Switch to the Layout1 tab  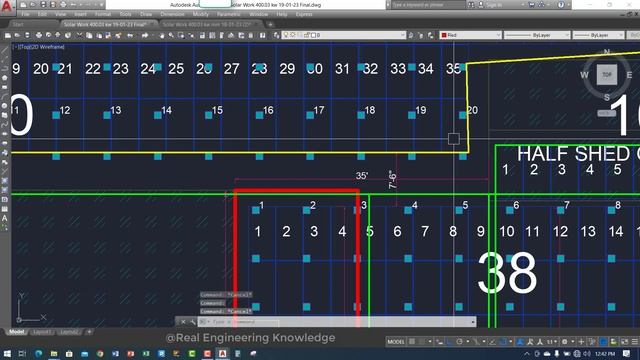[x=42, y=332]
